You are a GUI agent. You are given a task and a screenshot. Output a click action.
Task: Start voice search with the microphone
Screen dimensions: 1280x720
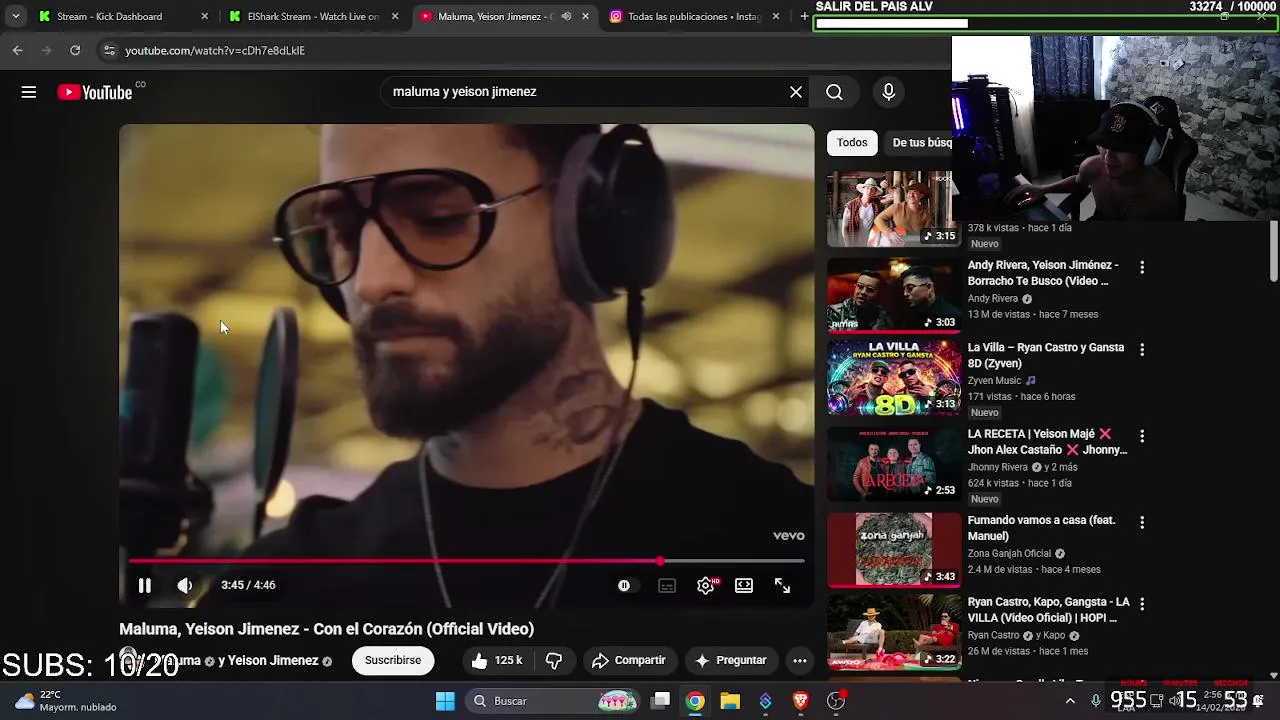pos(888,92)
